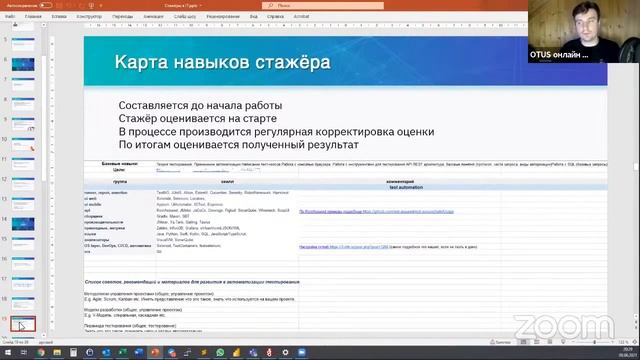This screenshot has height=360, width=640.
Task: Select slide 10 thumbnail
Action: coord(23,144)
